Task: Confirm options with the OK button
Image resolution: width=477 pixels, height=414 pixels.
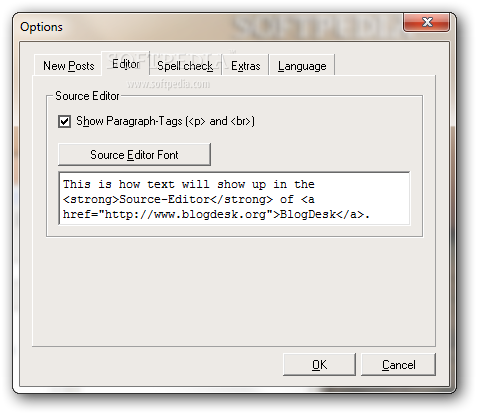Action: click(319, 364)
